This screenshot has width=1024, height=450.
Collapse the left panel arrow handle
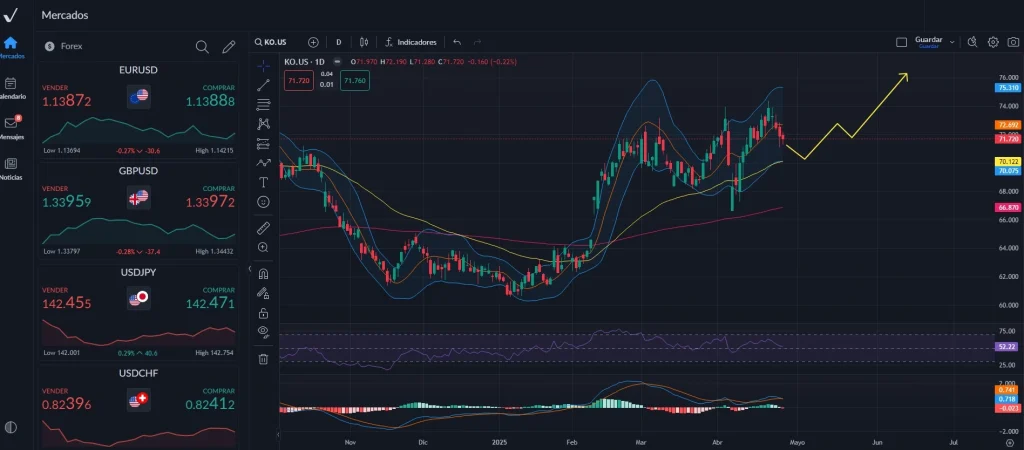249,269
